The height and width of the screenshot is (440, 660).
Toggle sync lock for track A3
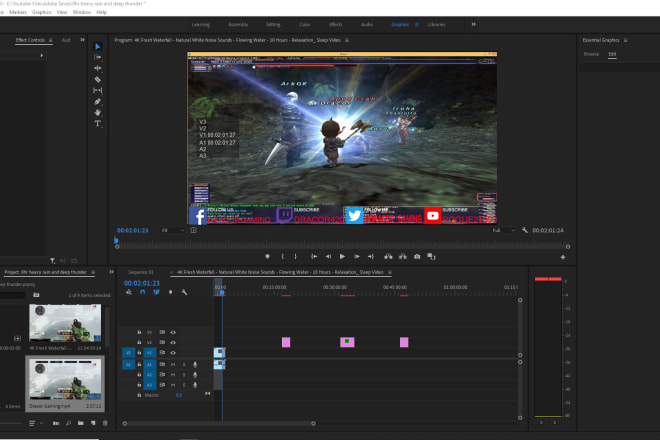click(162, 385)
